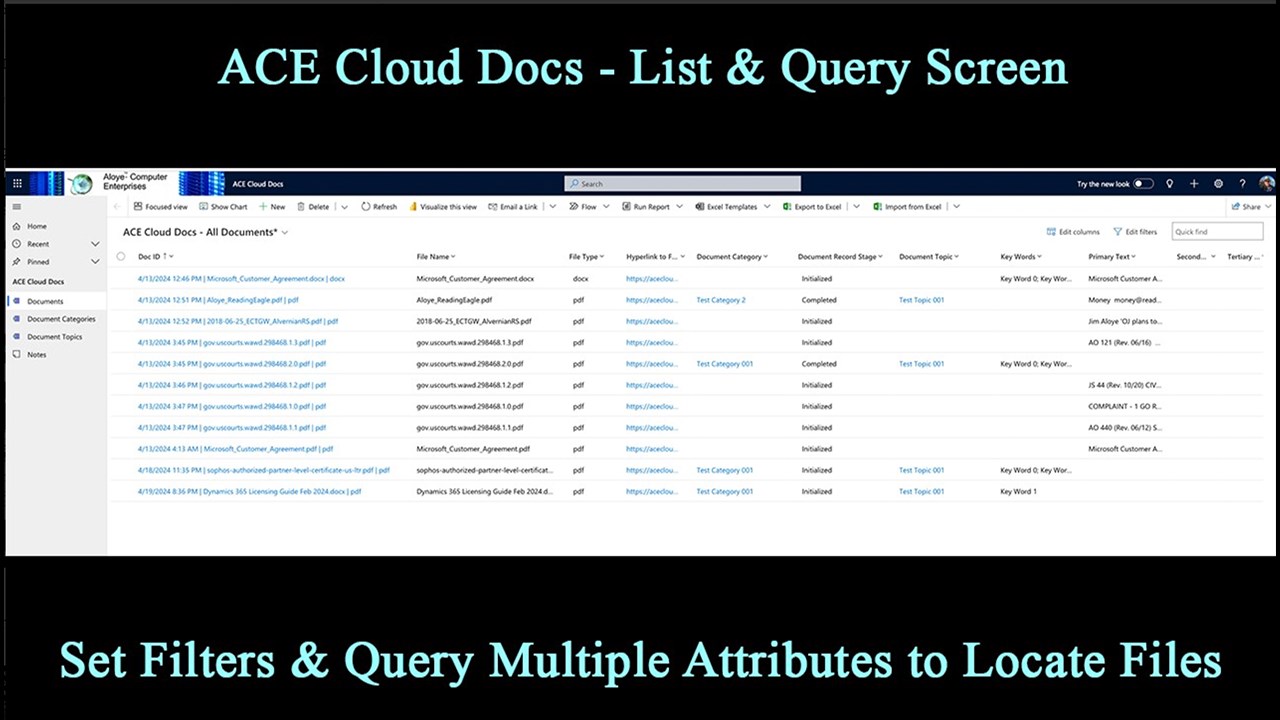This screenshot has width=1280, height=720.
Task: Click the Delete command
Action: (313, 207)
